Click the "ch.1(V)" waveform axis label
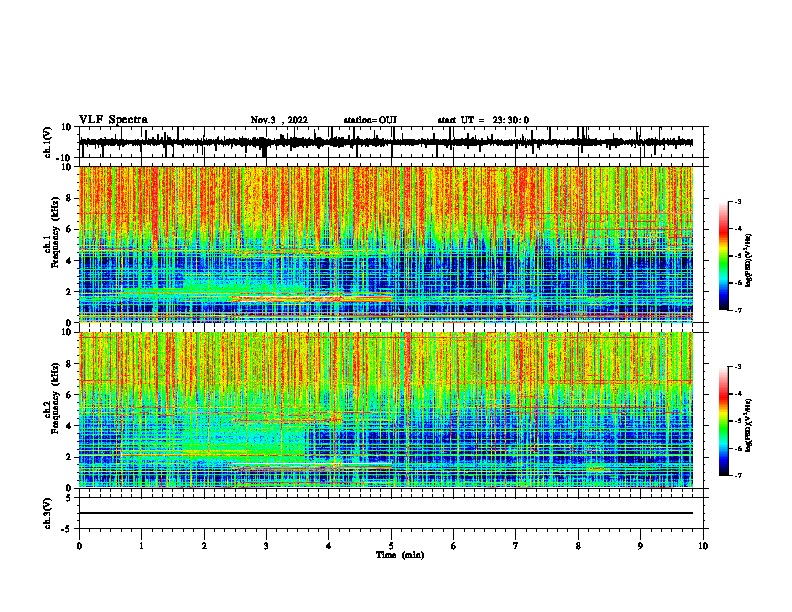The width and height of the screenshot is (792, 612). (x=48, y=142)
